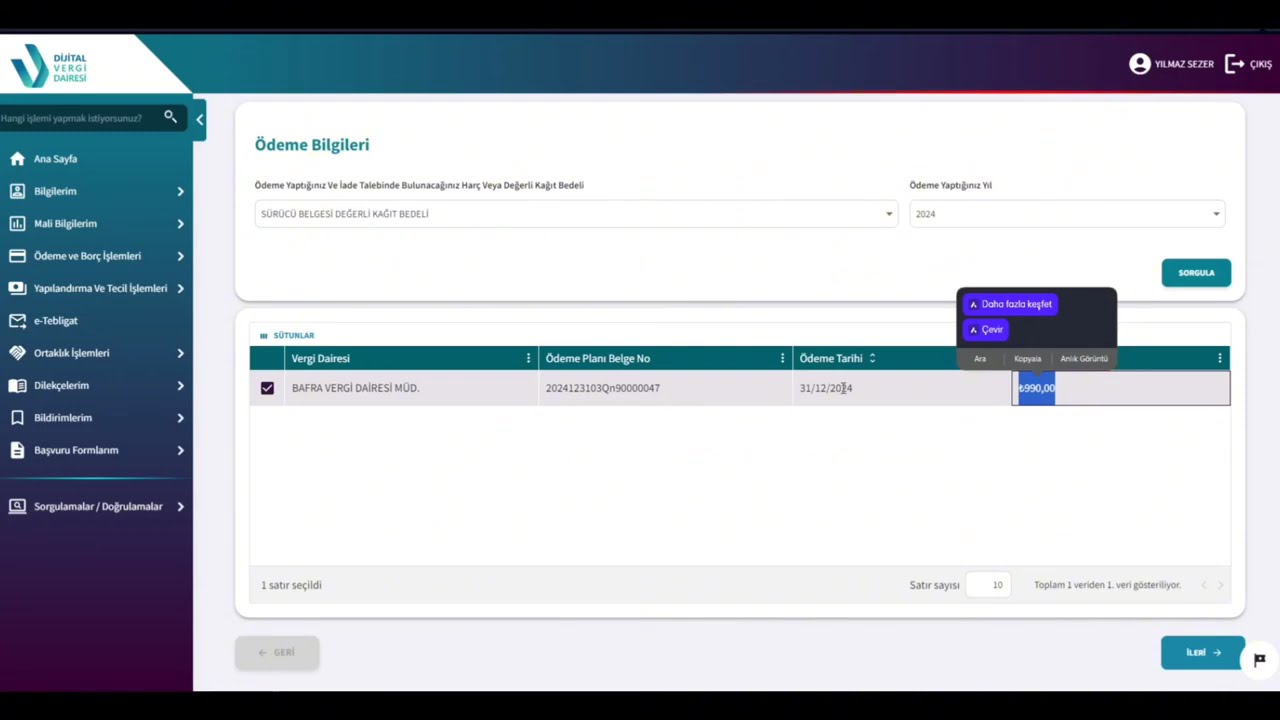Click the Bilgilerim person-card icon
This screenshot has height=720, width=1280.
point(17,191)
